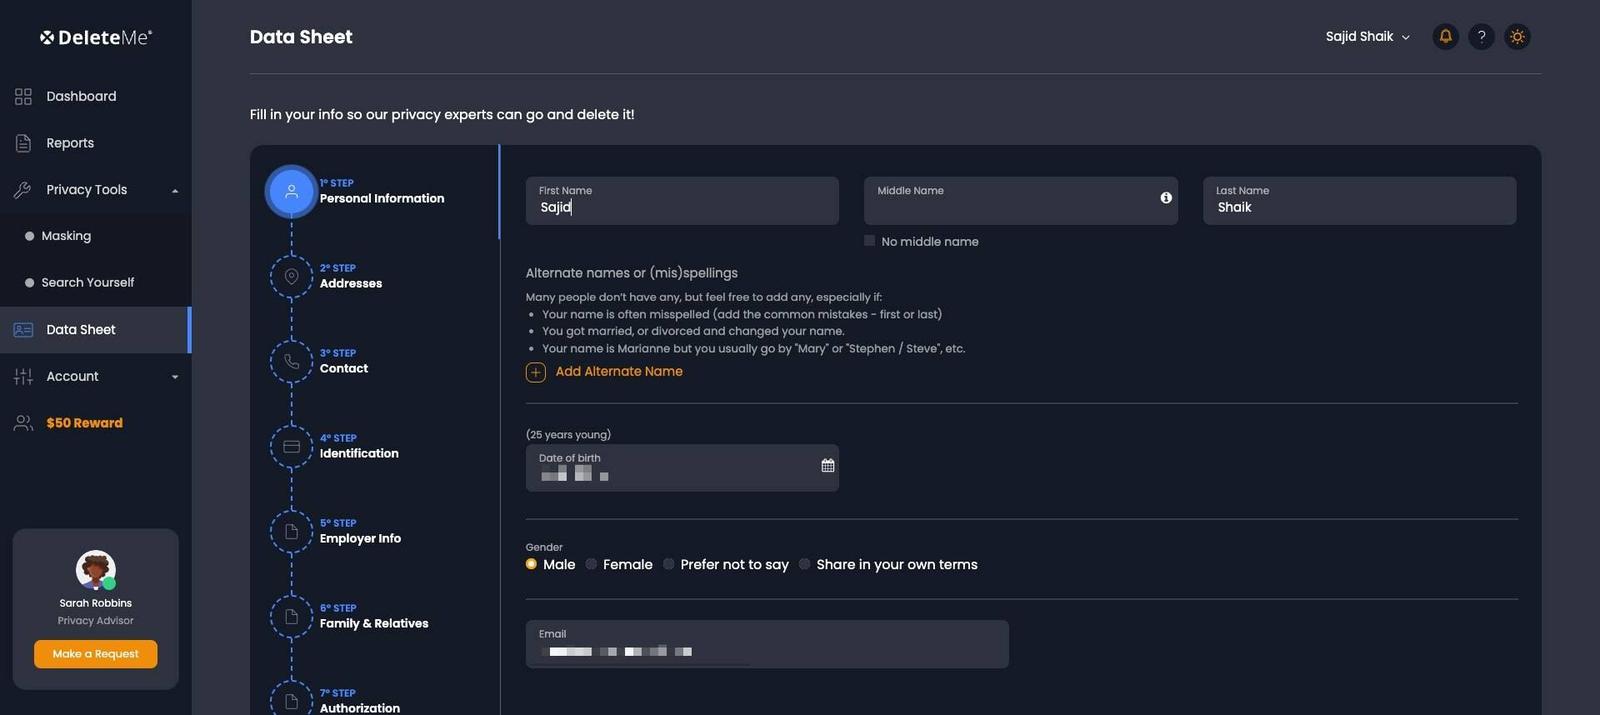Open the Sajid Shaik user dropdown
Image resolution: width=1600 pixels, height=715 pixels.
click(x=1367, y=37)
